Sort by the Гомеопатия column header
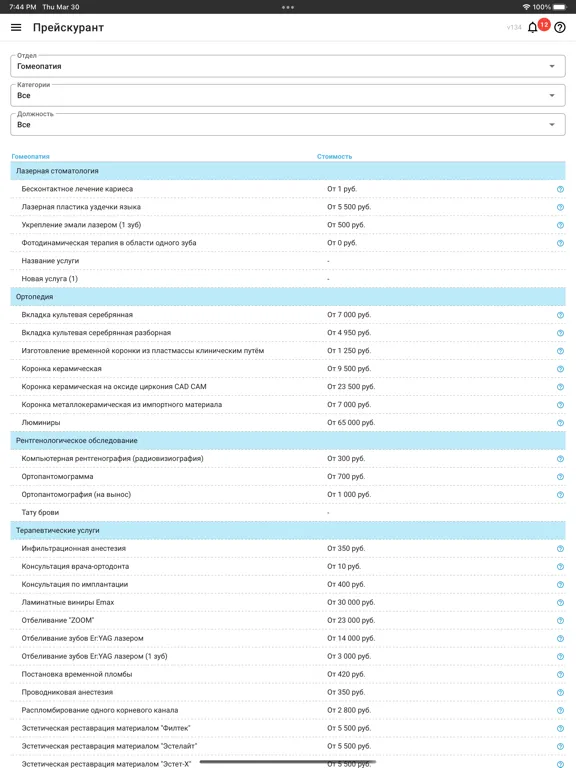The image size is (576, 768). point(30,157)
